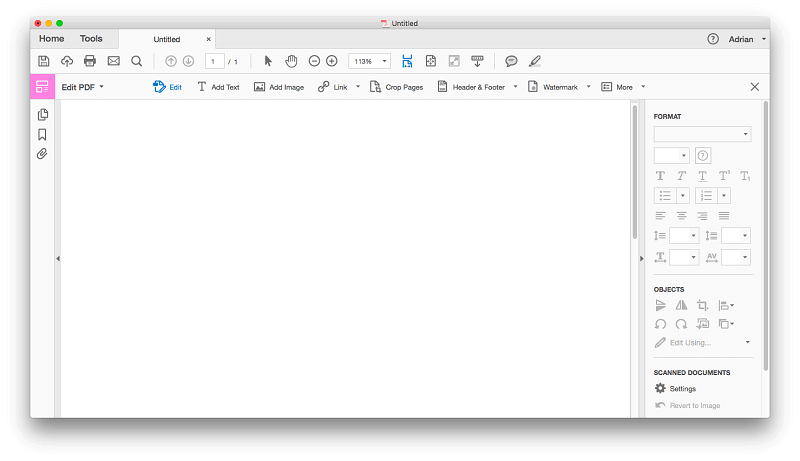Zoom out with minus icon
Screen dimensions: 800x461
[314, 61]
